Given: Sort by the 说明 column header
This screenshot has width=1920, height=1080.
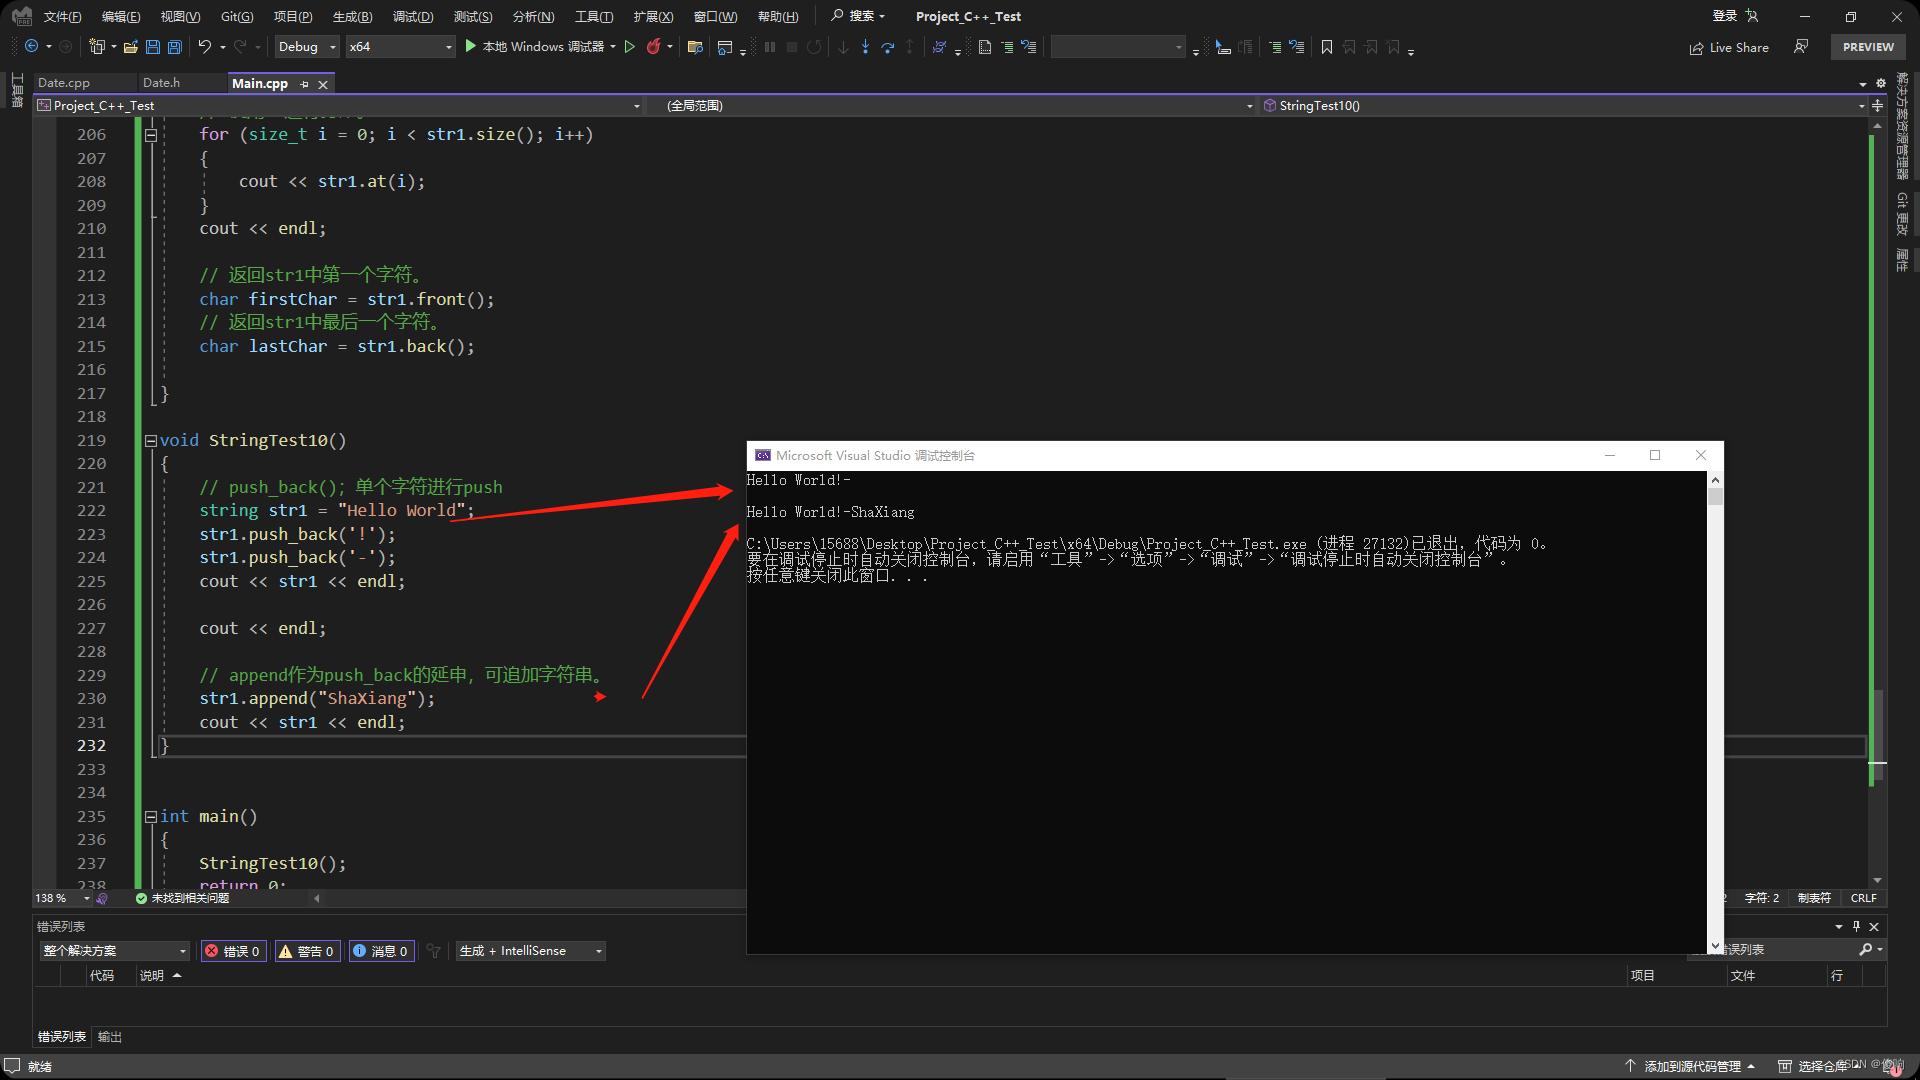Looking at the screenshot, I should point(152,976).
